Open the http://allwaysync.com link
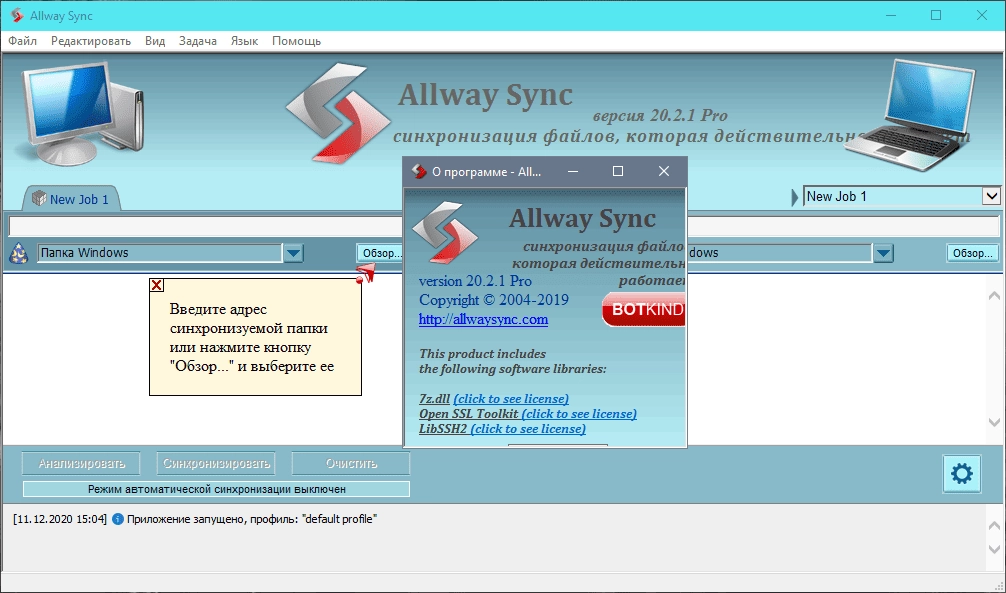The height and width of the screenshot is (593, 1006). click(x=483, y=319)
